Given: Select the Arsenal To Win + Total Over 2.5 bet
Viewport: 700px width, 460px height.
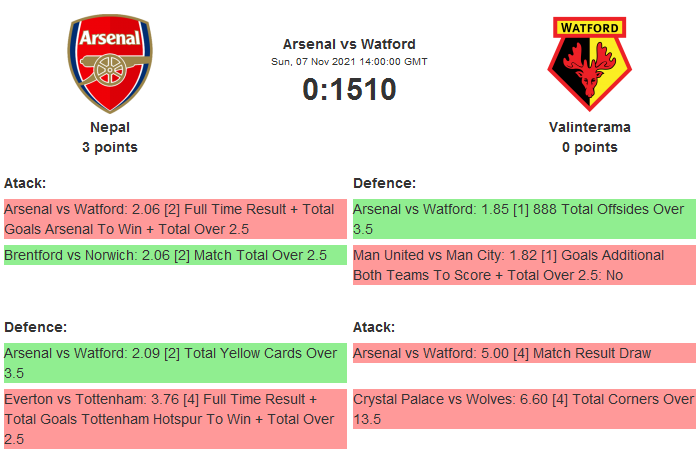Looking at the screenshot, I should click(x=175, y=219).
